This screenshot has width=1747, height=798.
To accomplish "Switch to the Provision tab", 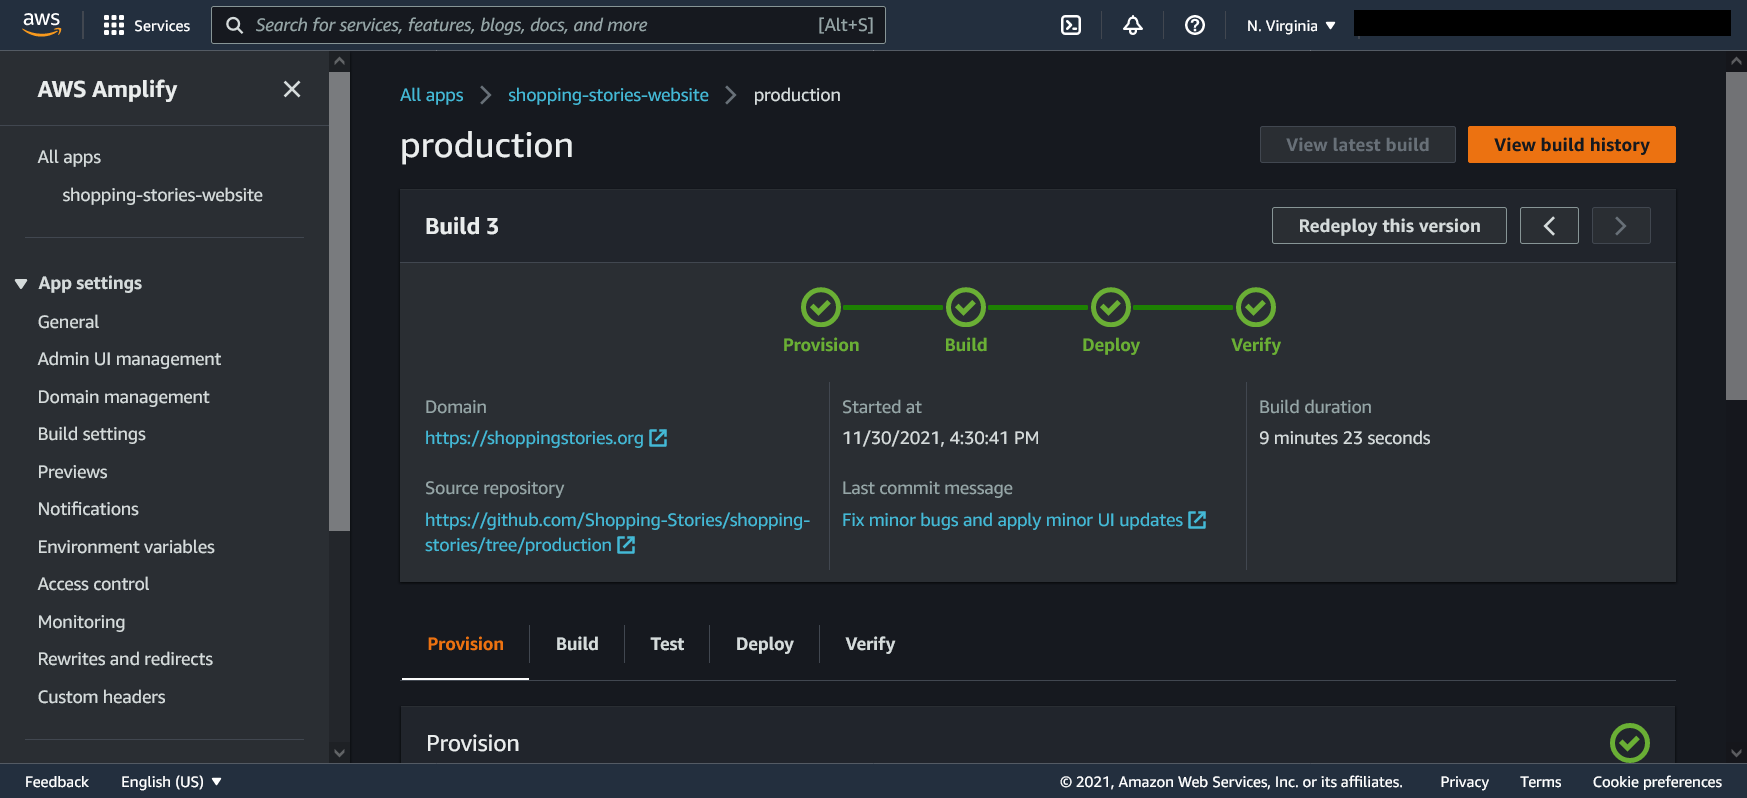I will pyautogui.click(x=465, y=644).
